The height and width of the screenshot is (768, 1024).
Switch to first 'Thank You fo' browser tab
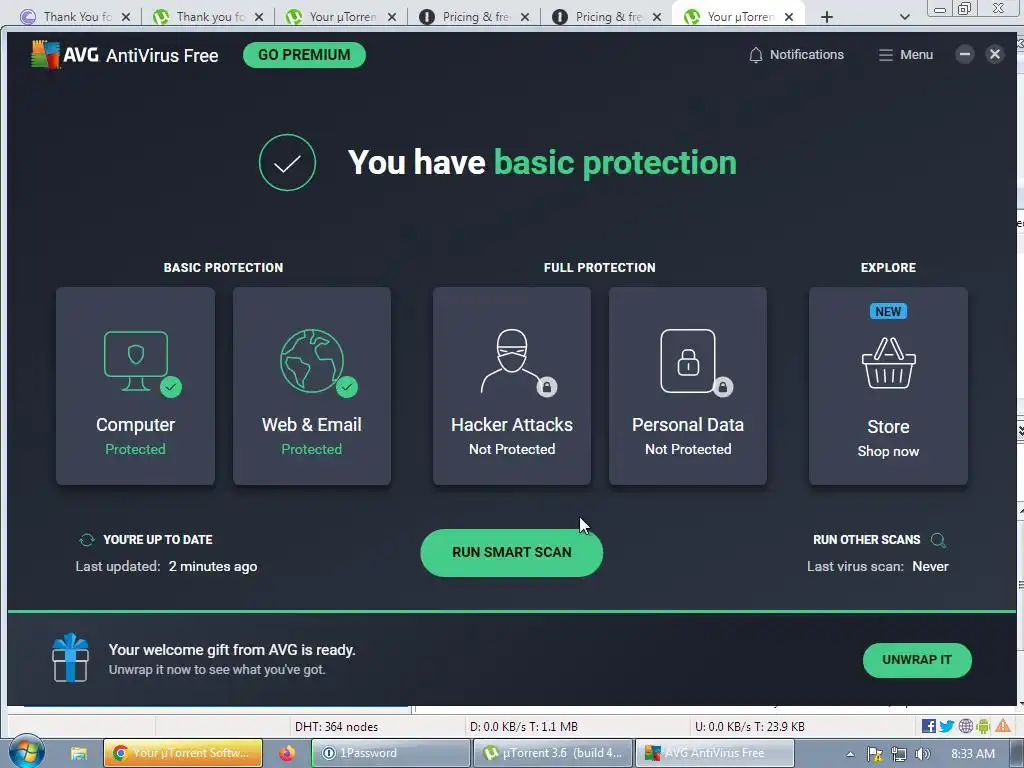pos(74,16)
